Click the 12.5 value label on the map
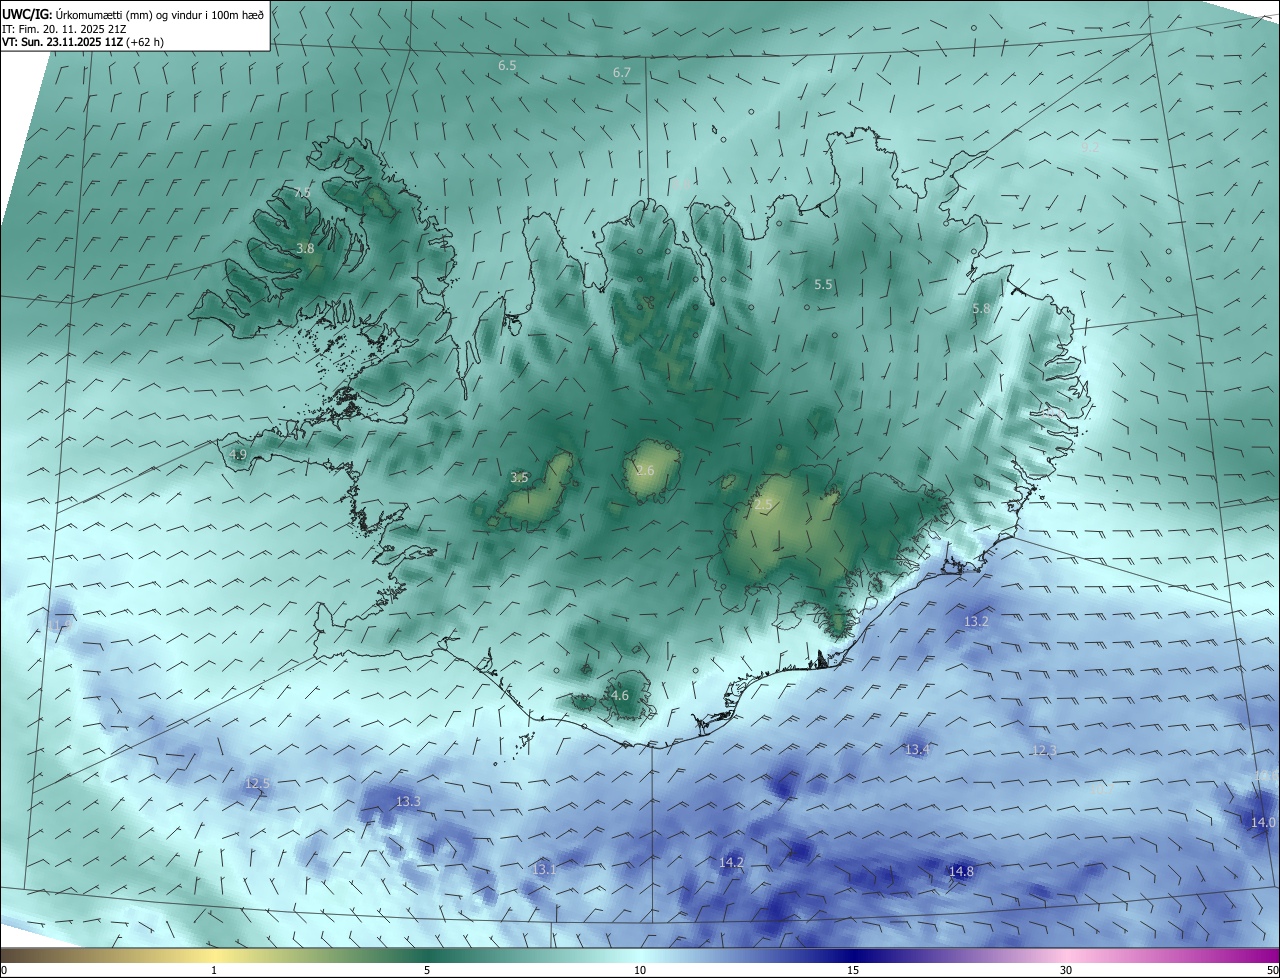The height and width of the screenshot is (978, 1280). tap(257, 783)
